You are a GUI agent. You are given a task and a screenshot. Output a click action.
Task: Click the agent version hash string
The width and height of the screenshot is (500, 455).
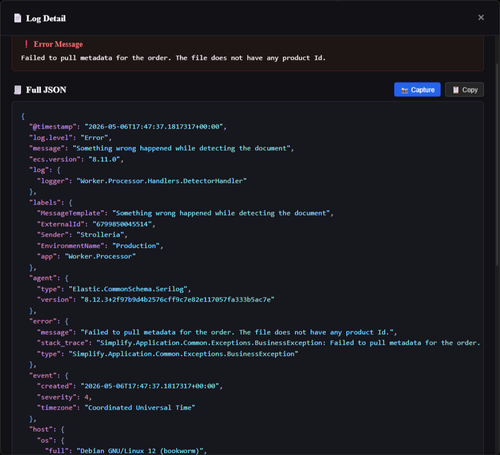point(177,300)
